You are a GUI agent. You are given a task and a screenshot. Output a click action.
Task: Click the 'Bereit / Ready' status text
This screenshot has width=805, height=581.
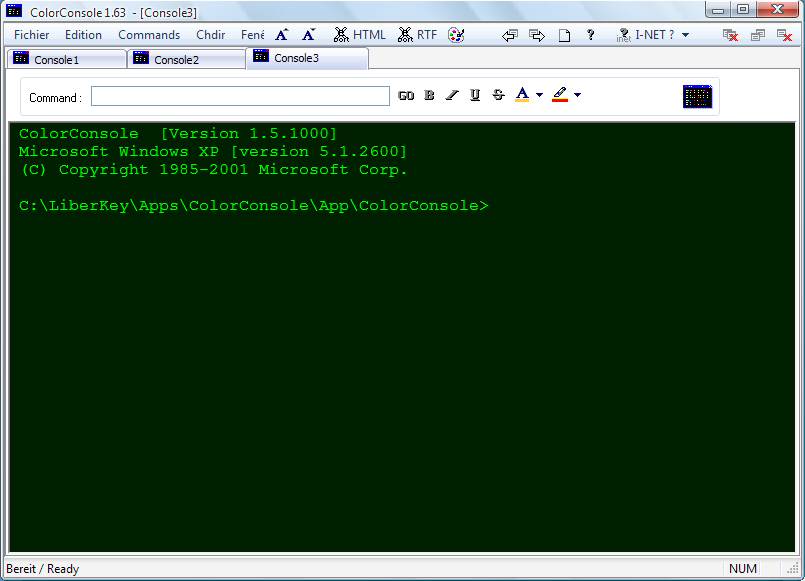[x=43, y=569]
